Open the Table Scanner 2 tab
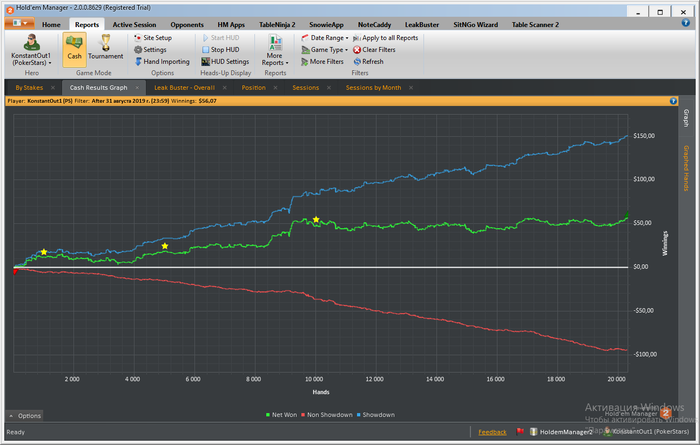 pos(535,25)
